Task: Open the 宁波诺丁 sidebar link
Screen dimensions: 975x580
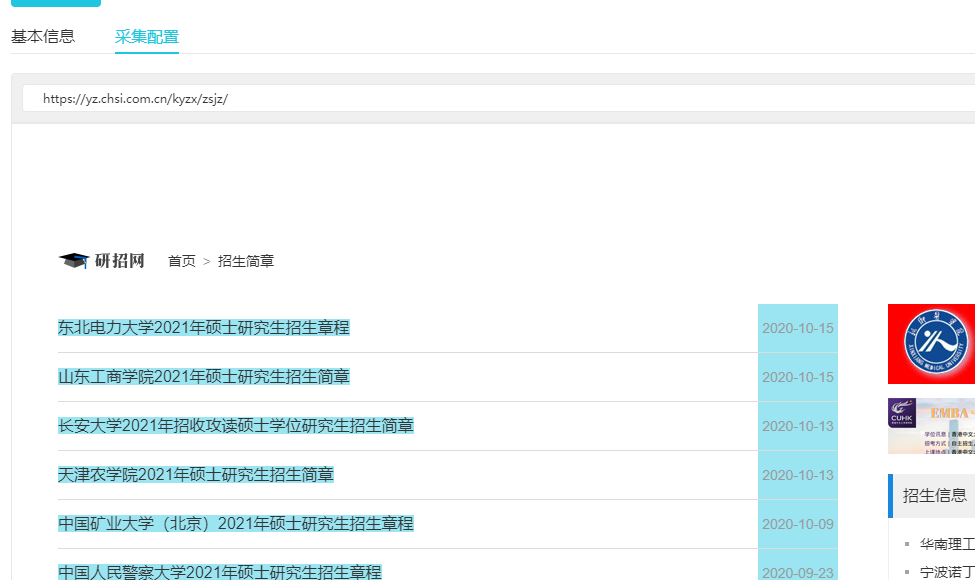Action: 947,571
